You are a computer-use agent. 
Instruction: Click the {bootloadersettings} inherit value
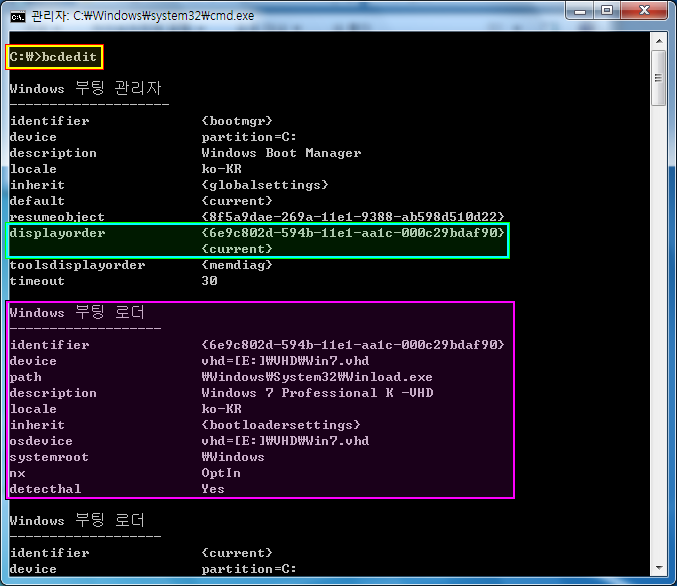point(281,424)
